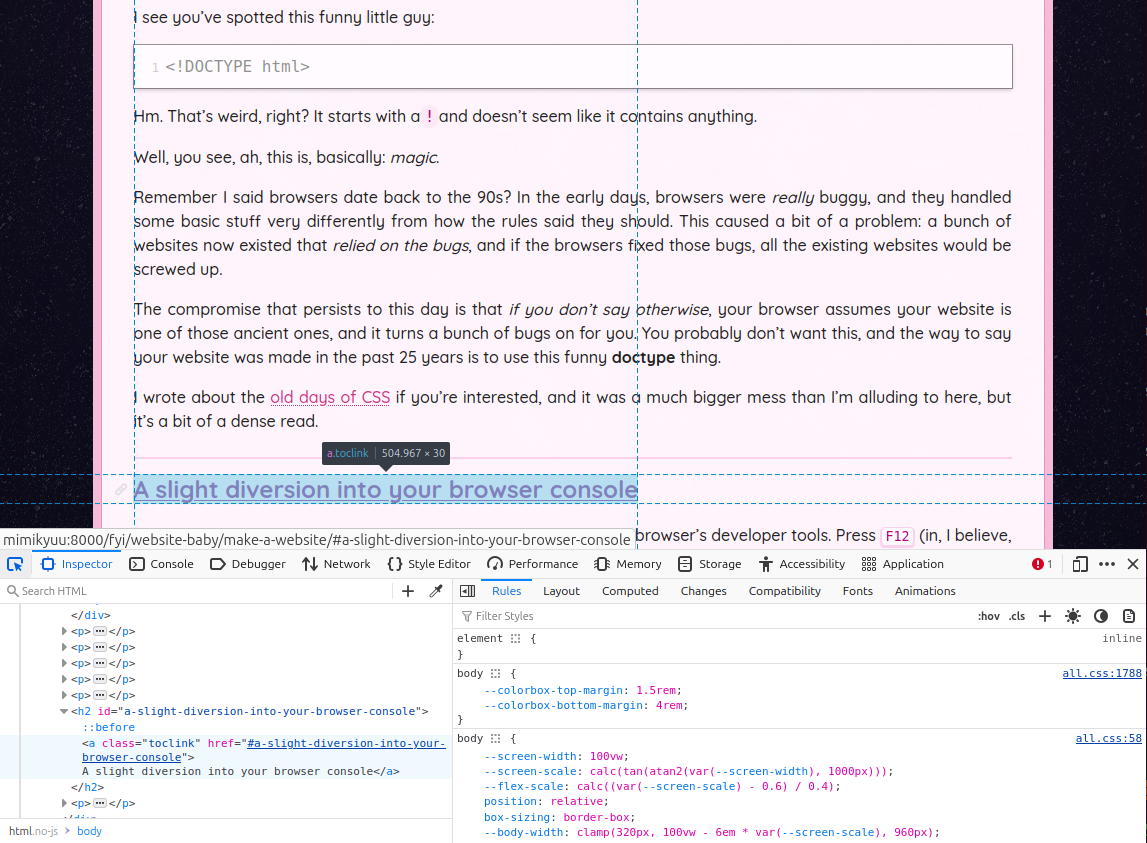
Task: Expand the p element below the h2
Action: (65, 803)
